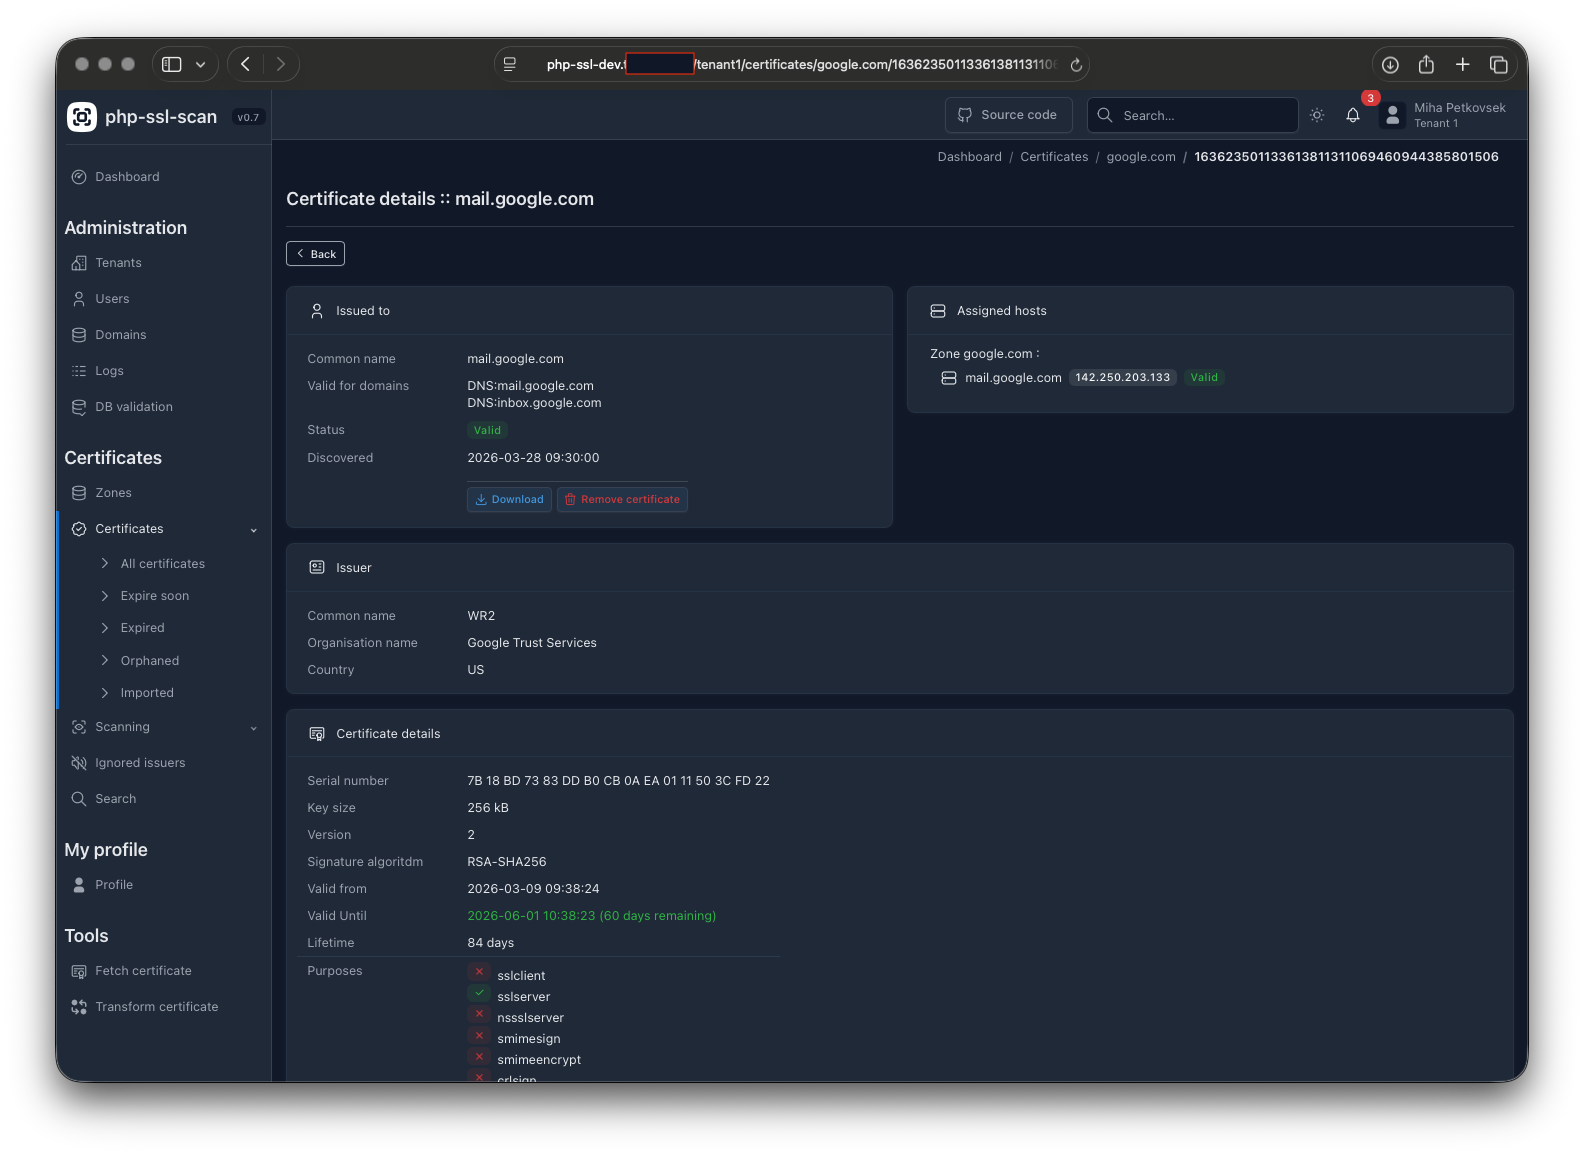Click the php-ssl-scan logo icon
Viewport: 1584px width, 1156px height.
click(82, 117)
